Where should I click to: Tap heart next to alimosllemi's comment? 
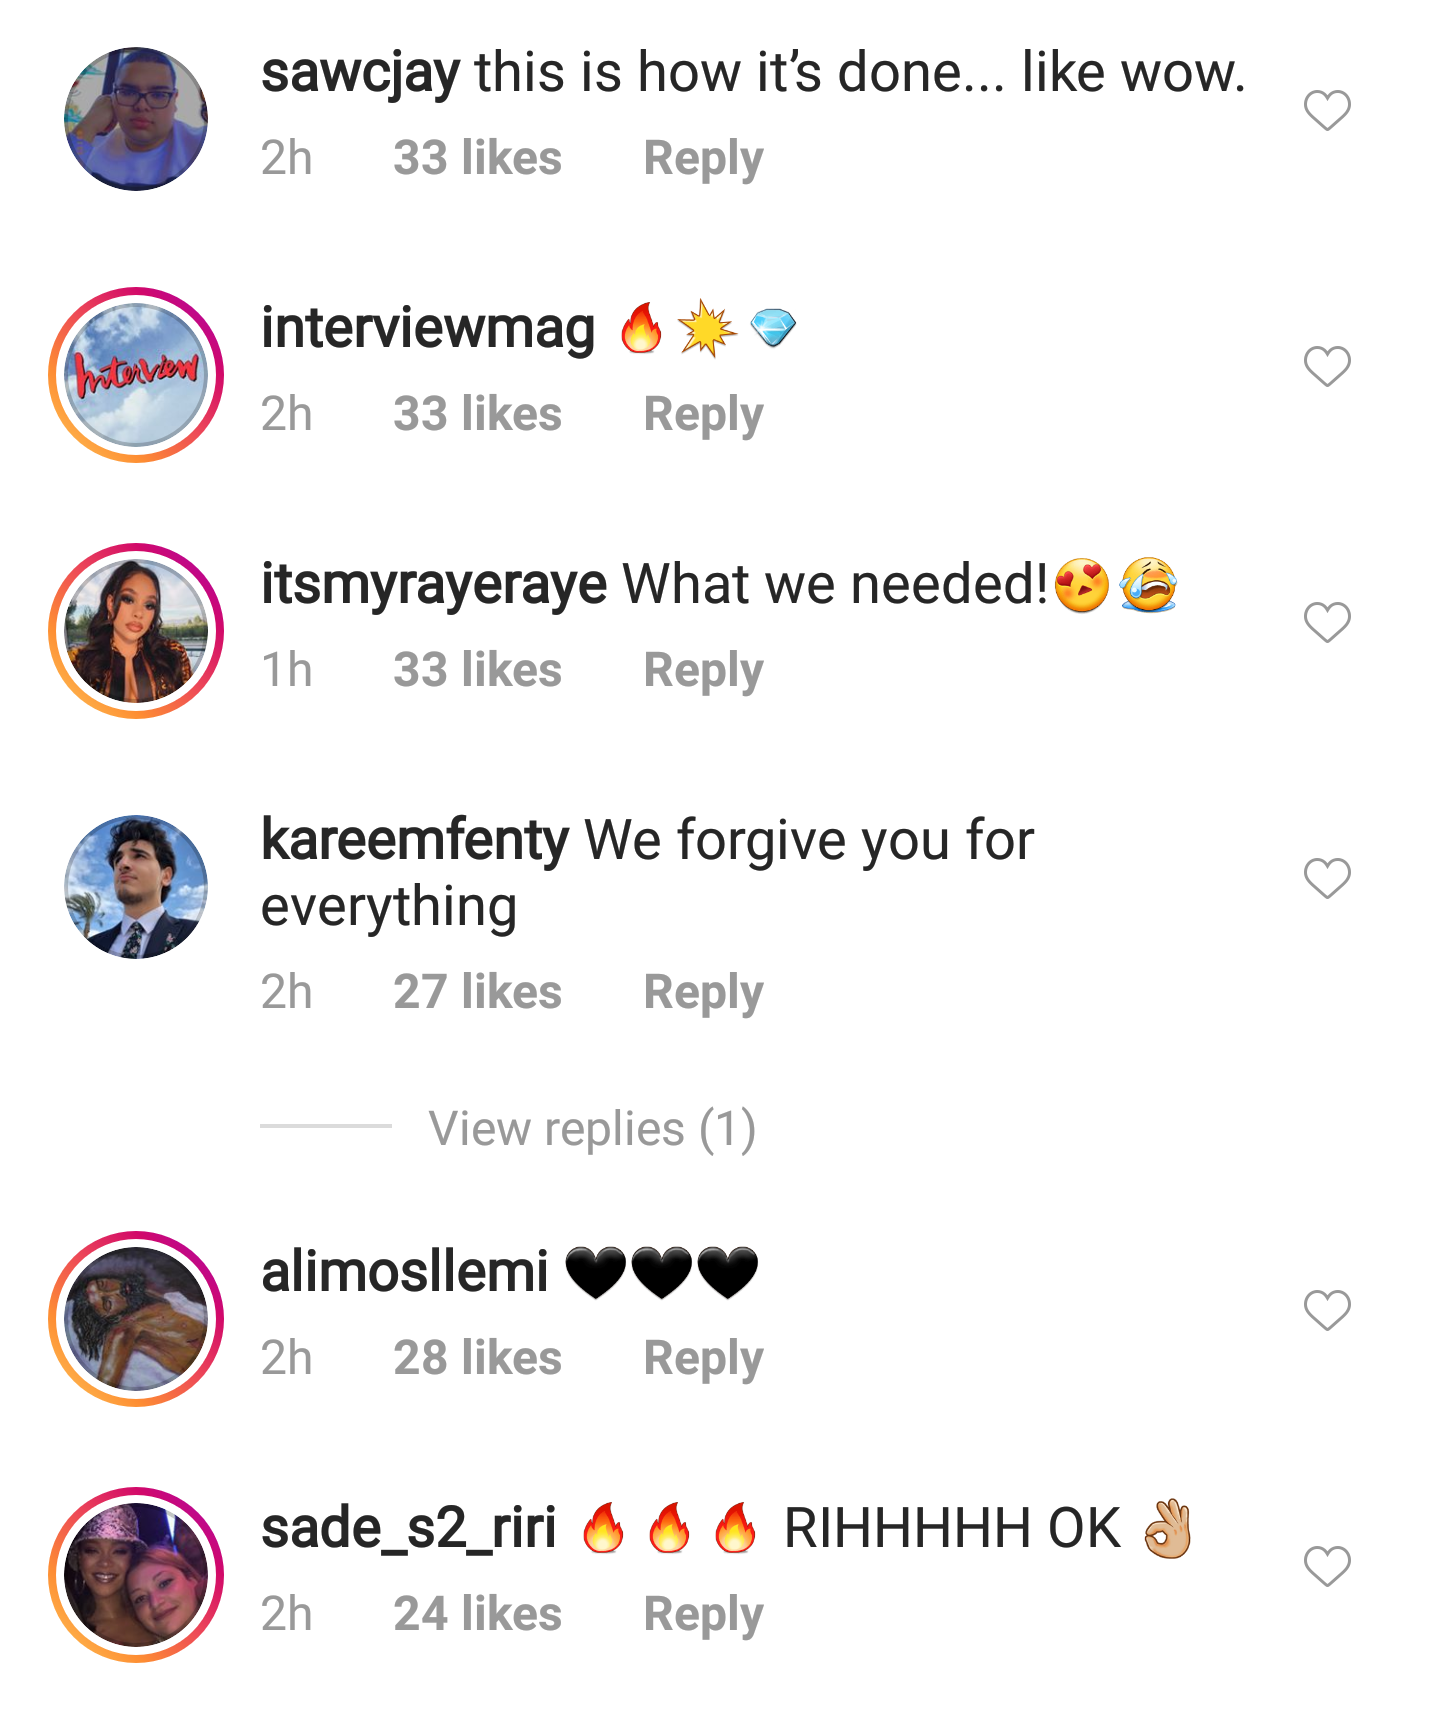(x=1327, y=1310)
